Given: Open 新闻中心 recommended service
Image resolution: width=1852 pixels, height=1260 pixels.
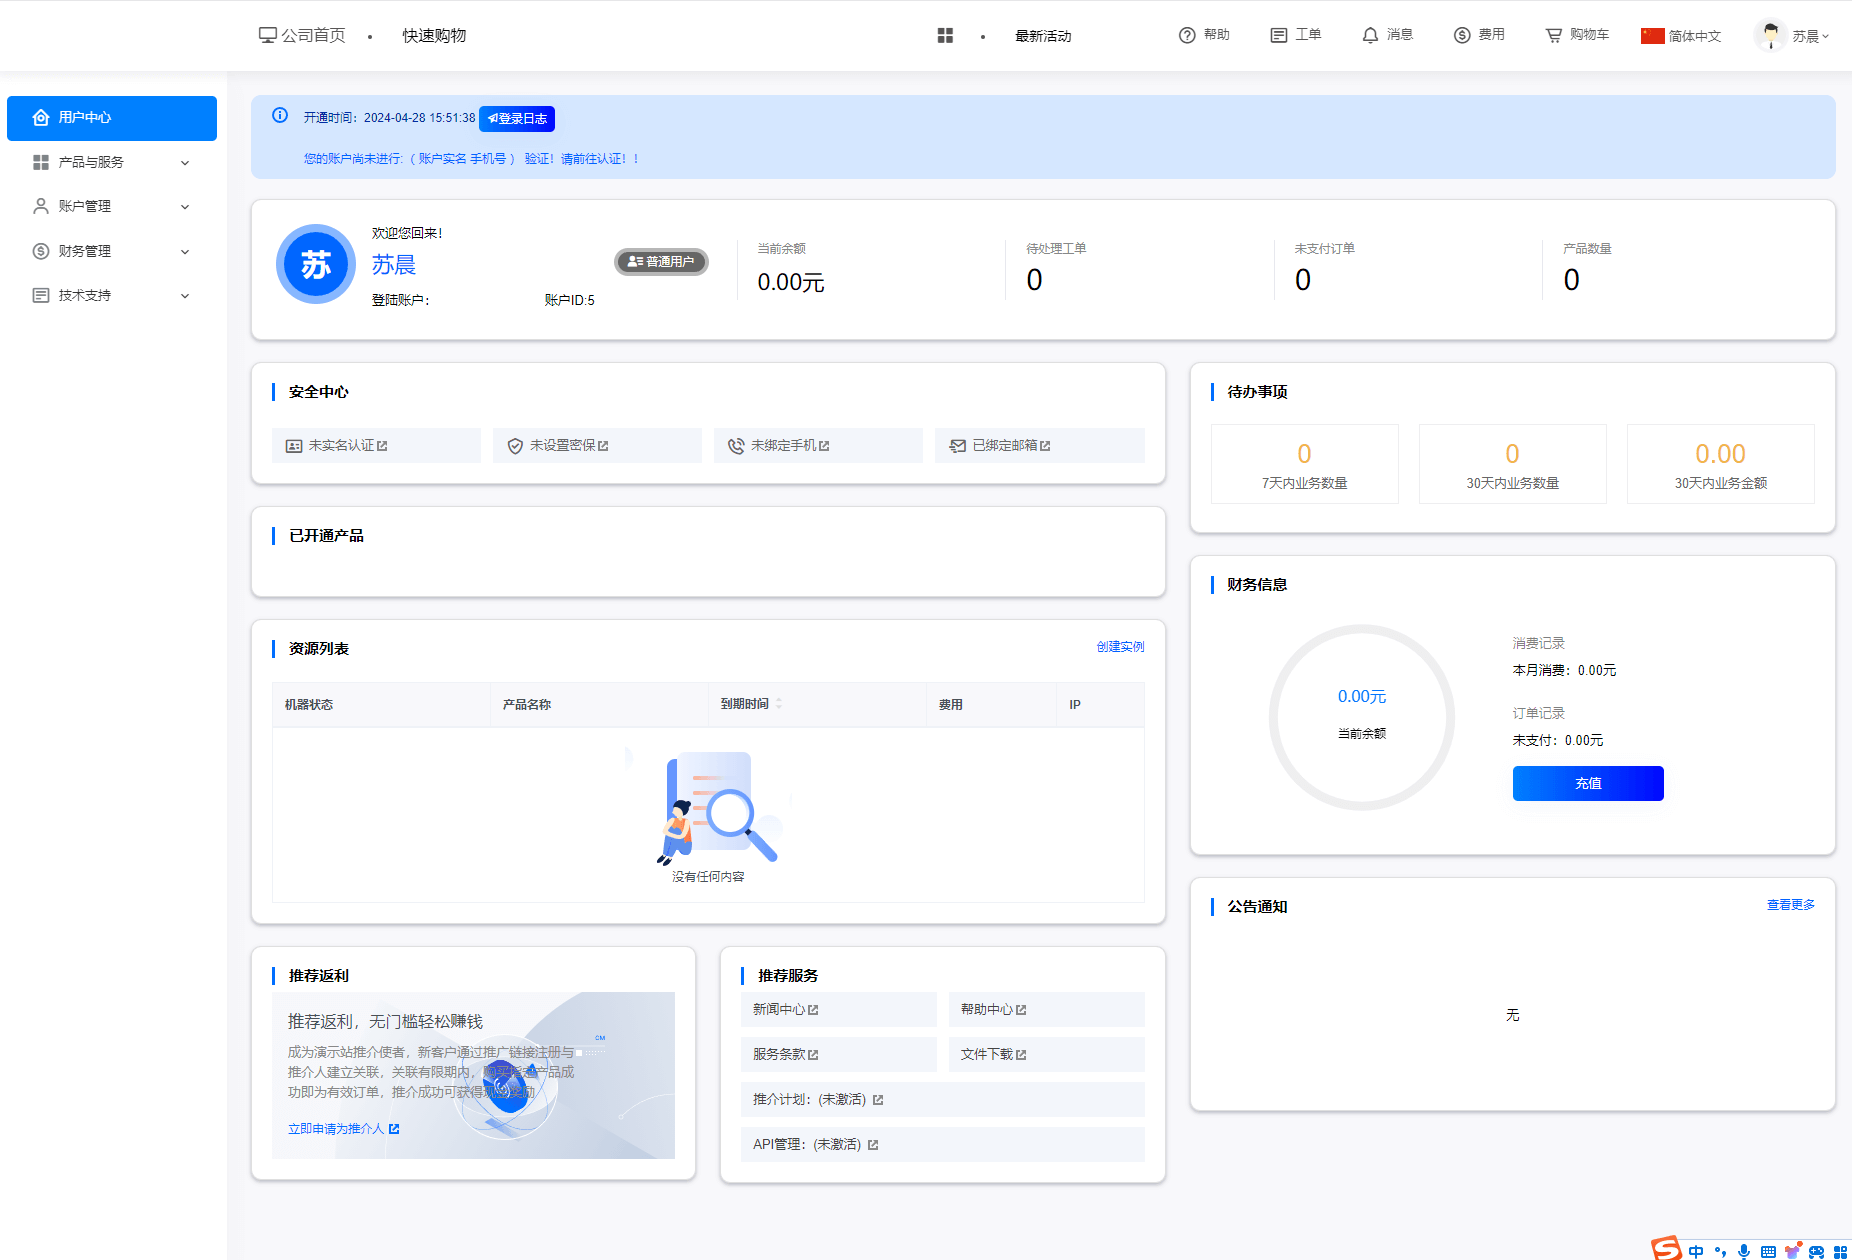Looking at the screenshot, I should coord(839,1010).
